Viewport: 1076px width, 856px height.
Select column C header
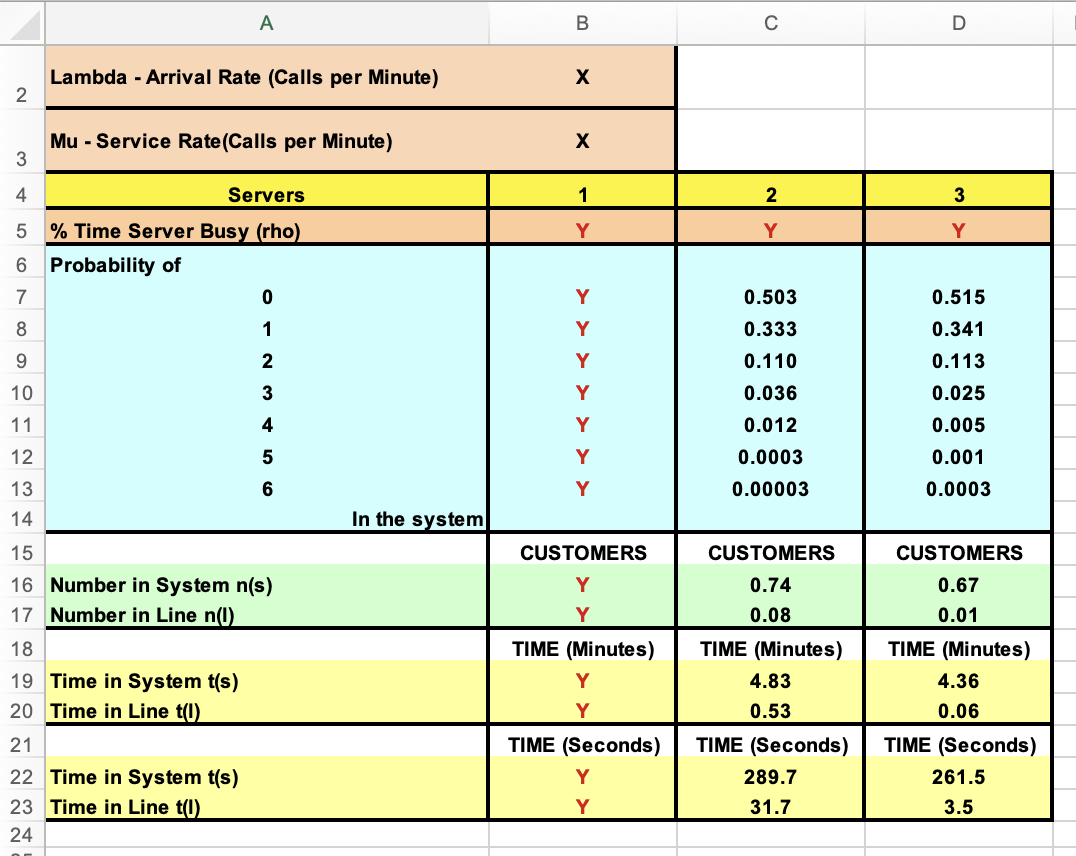click(769, 22)
